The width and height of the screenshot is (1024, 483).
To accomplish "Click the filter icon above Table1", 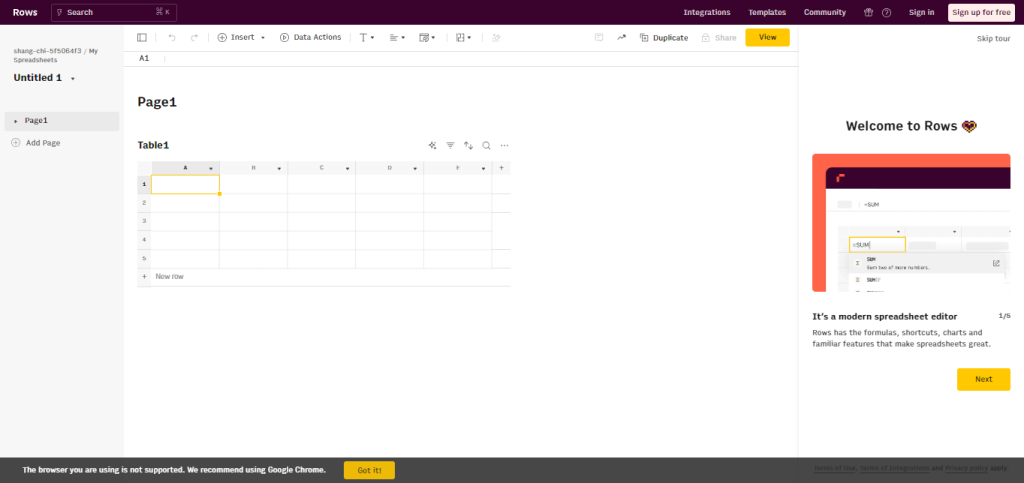I will (450, 146).
